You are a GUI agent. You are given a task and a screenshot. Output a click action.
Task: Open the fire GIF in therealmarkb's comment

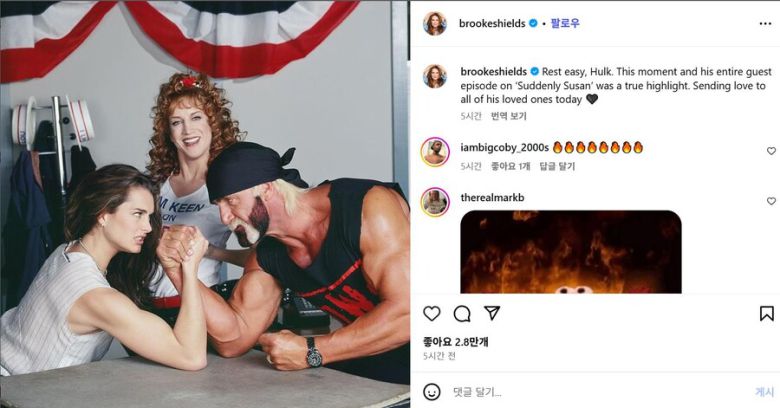tap(571, 252)
